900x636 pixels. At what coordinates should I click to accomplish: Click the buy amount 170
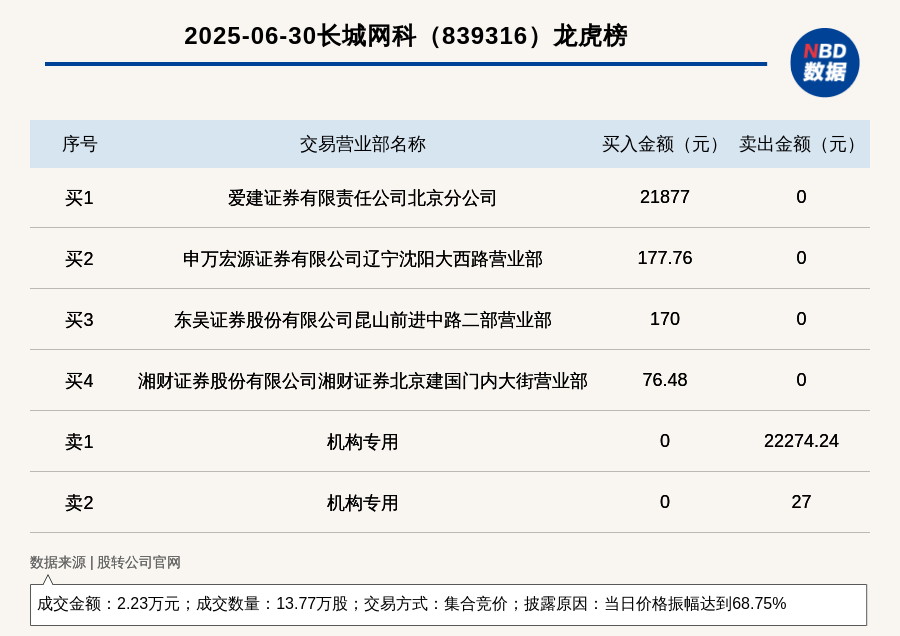click(665, 319)
